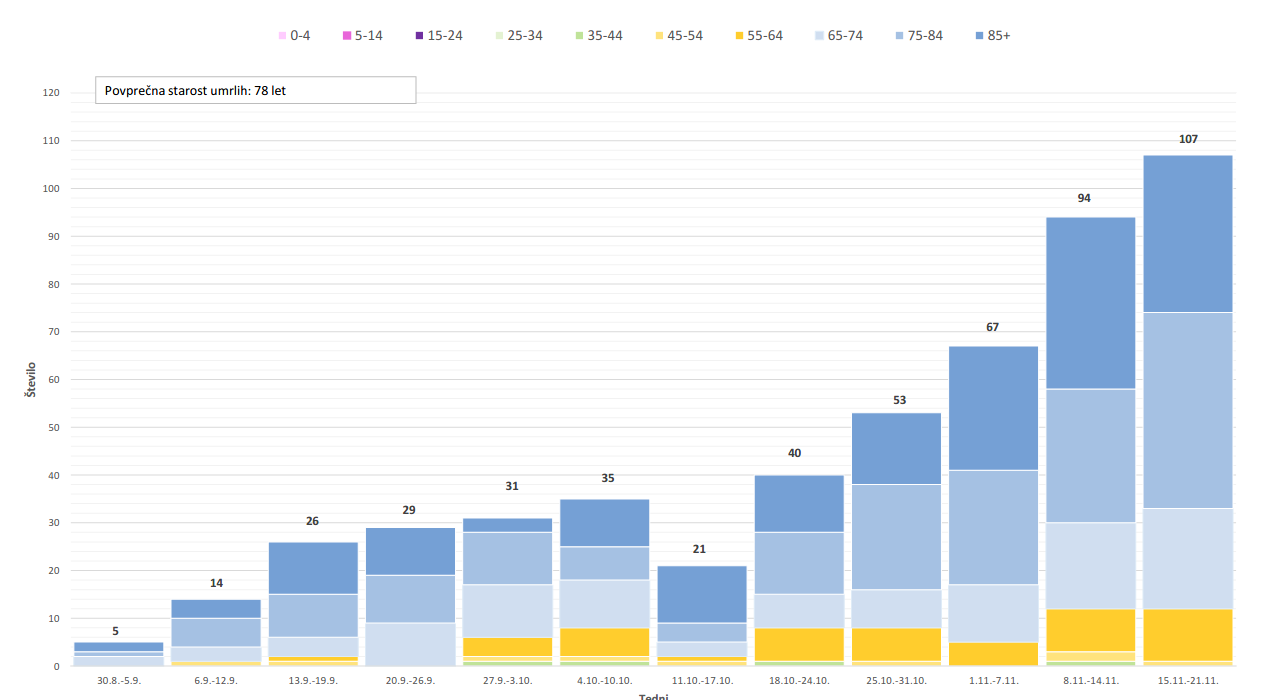Click the 35-44 legend color swatch

tap(579, 36)
